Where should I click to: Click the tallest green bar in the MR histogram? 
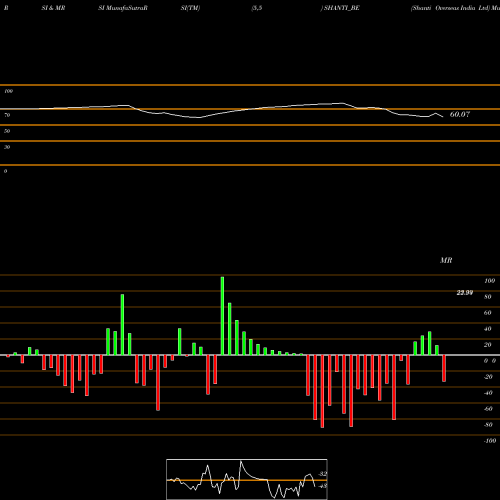coord(222,316)
